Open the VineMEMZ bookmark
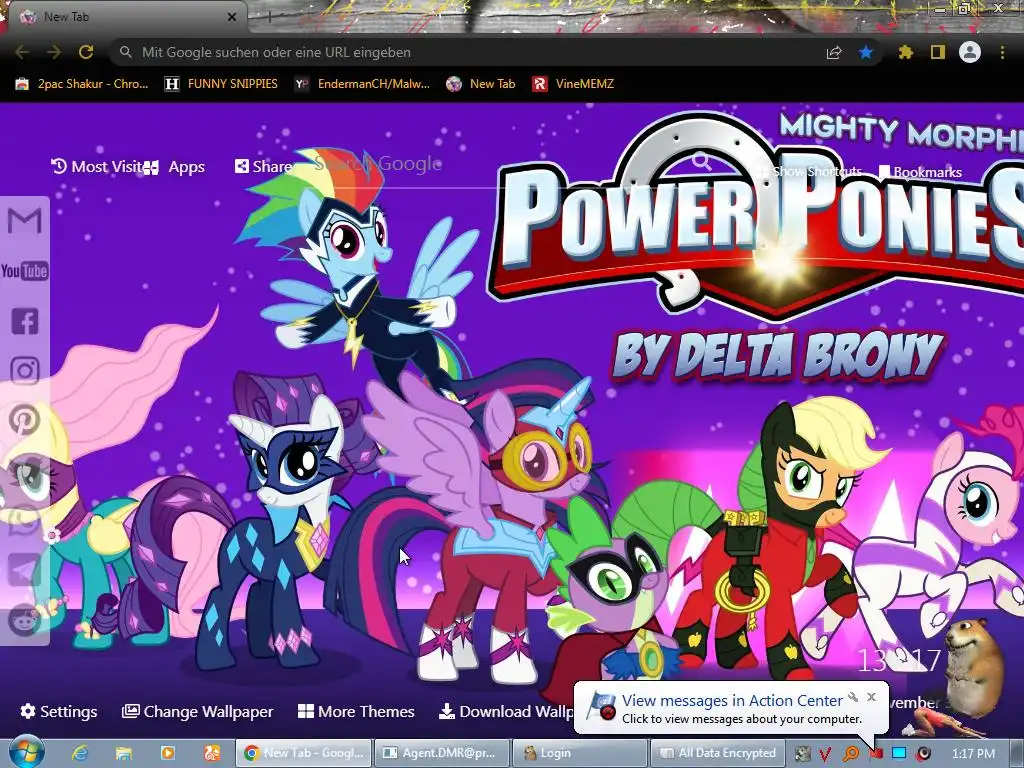The width and height of the screenshot is (1024, 768). pyautogui.click(x=573, y=84)
